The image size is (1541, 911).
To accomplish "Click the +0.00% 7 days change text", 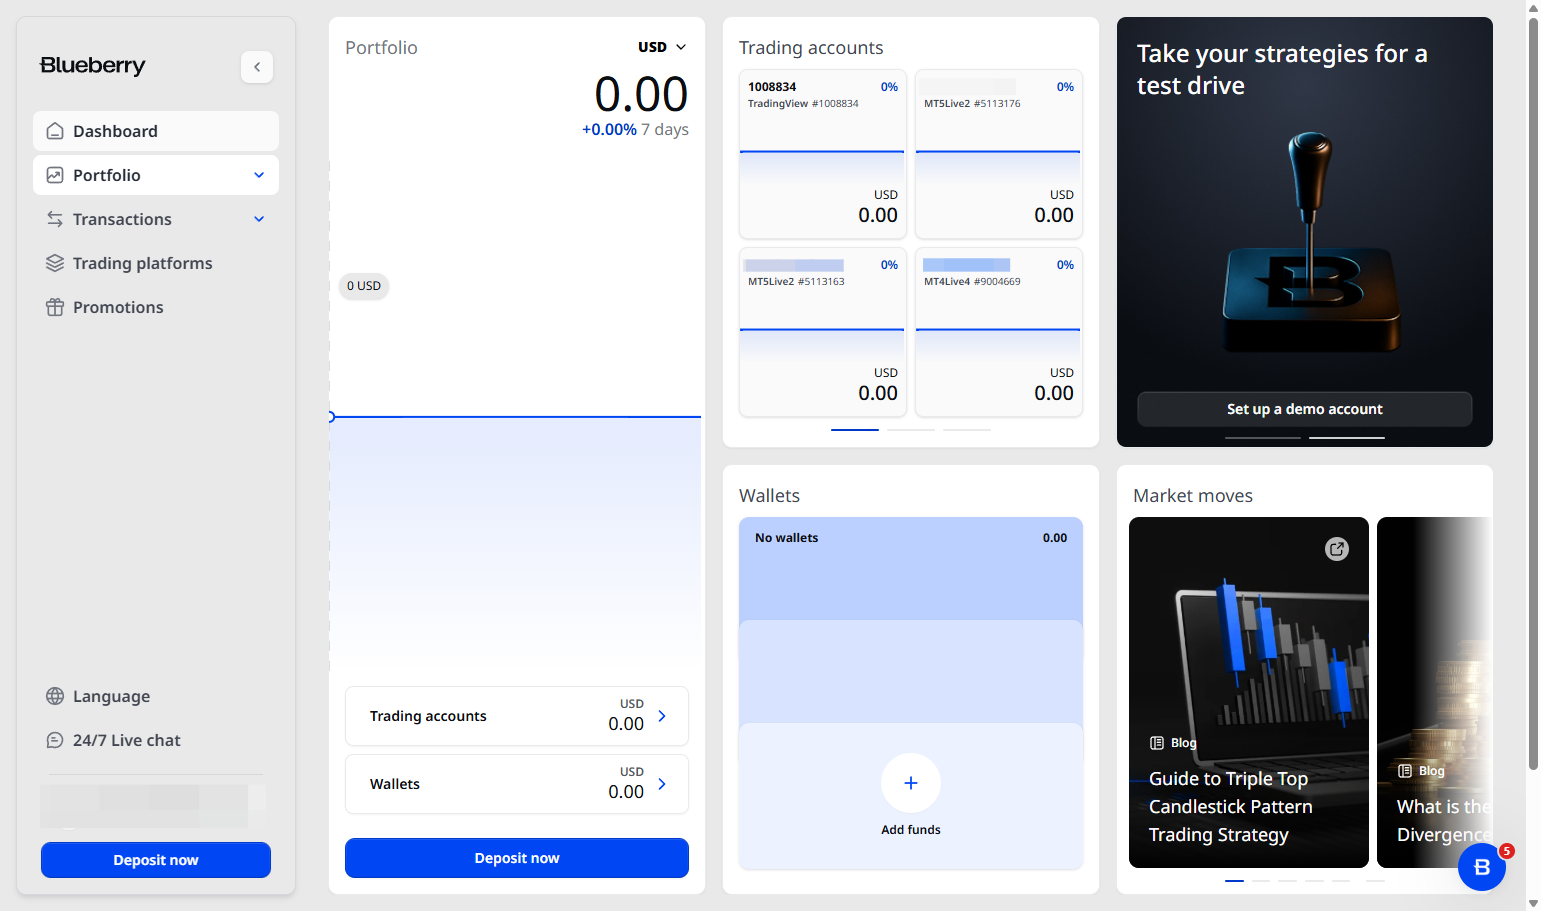I will (635, 129).
